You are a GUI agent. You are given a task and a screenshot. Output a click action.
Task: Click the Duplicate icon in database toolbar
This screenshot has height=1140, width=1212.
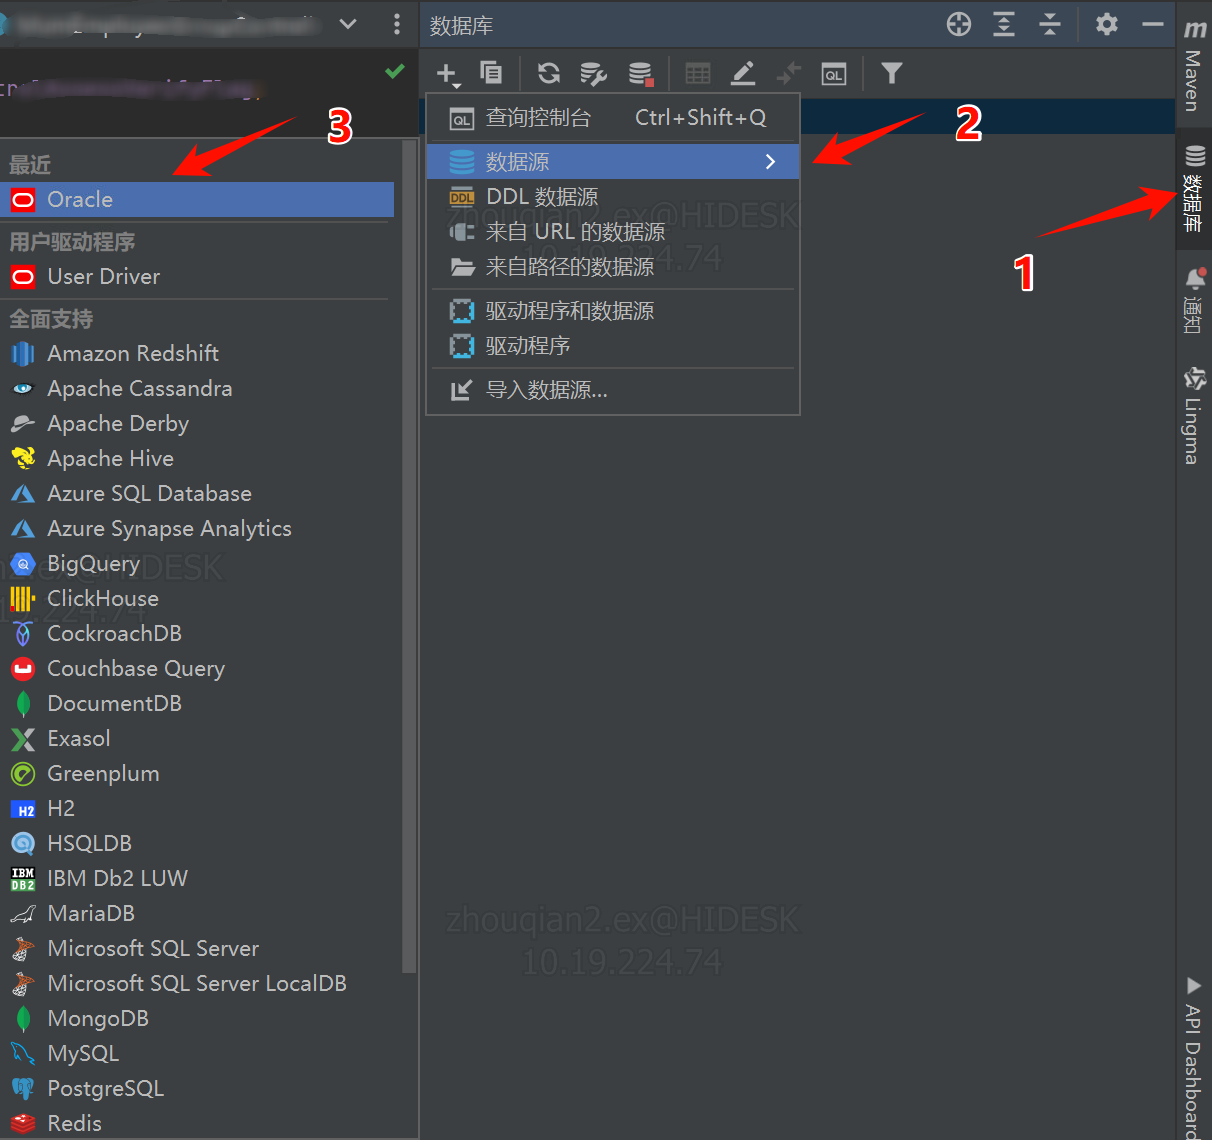(491, 73)
